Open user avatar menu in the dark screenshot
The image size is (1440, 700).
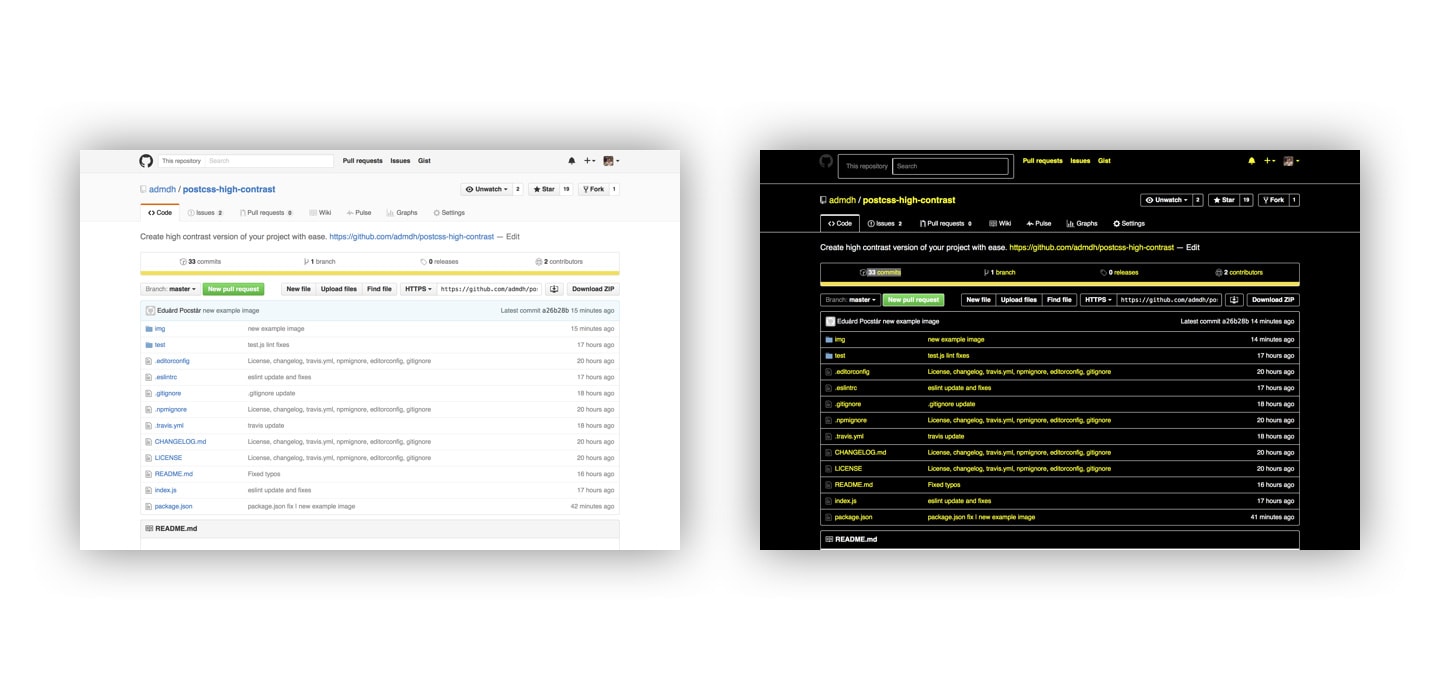click(1291, 161)
